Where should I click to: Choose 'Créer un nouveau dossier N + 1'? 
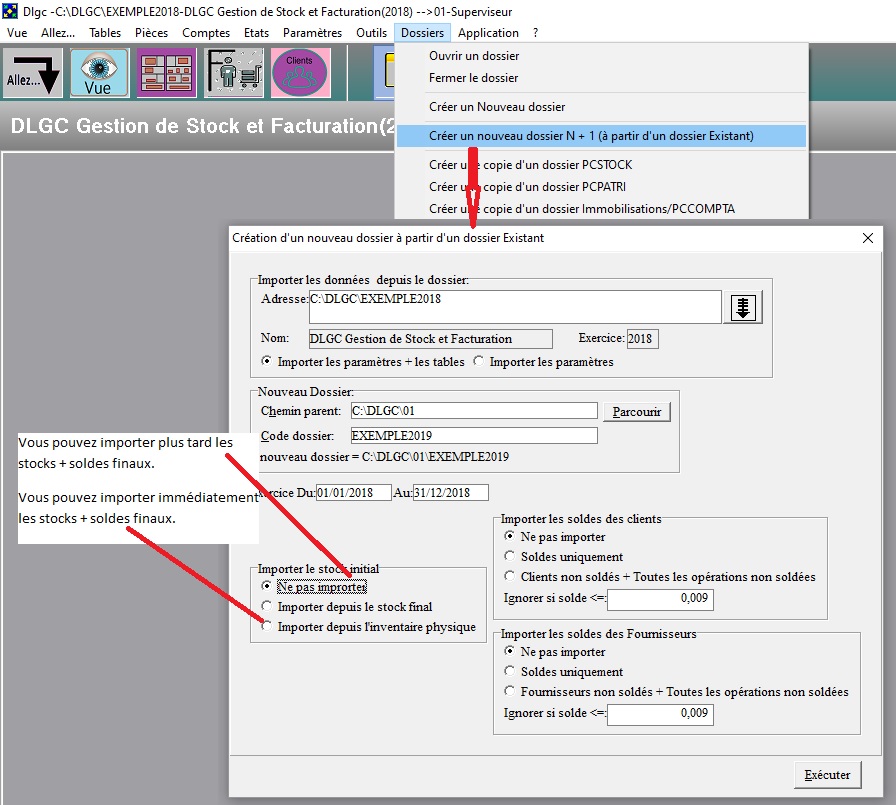tap(601, 136)
